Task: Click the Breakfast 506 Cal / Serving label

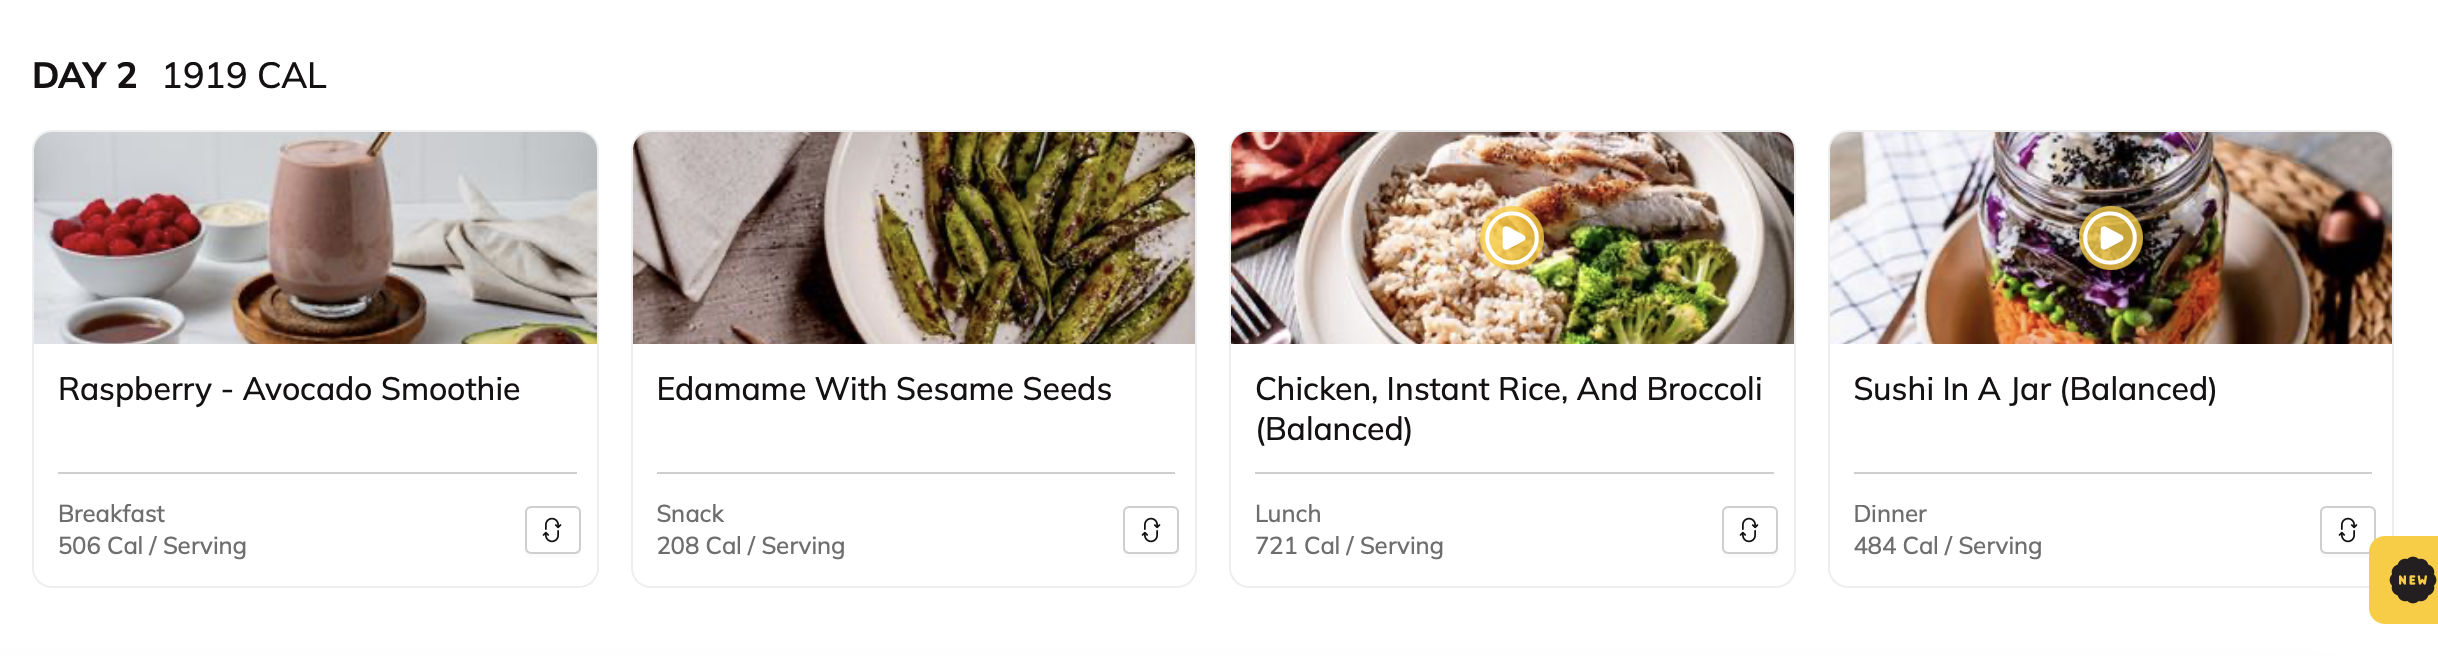Action: click(x=152, y=530)
